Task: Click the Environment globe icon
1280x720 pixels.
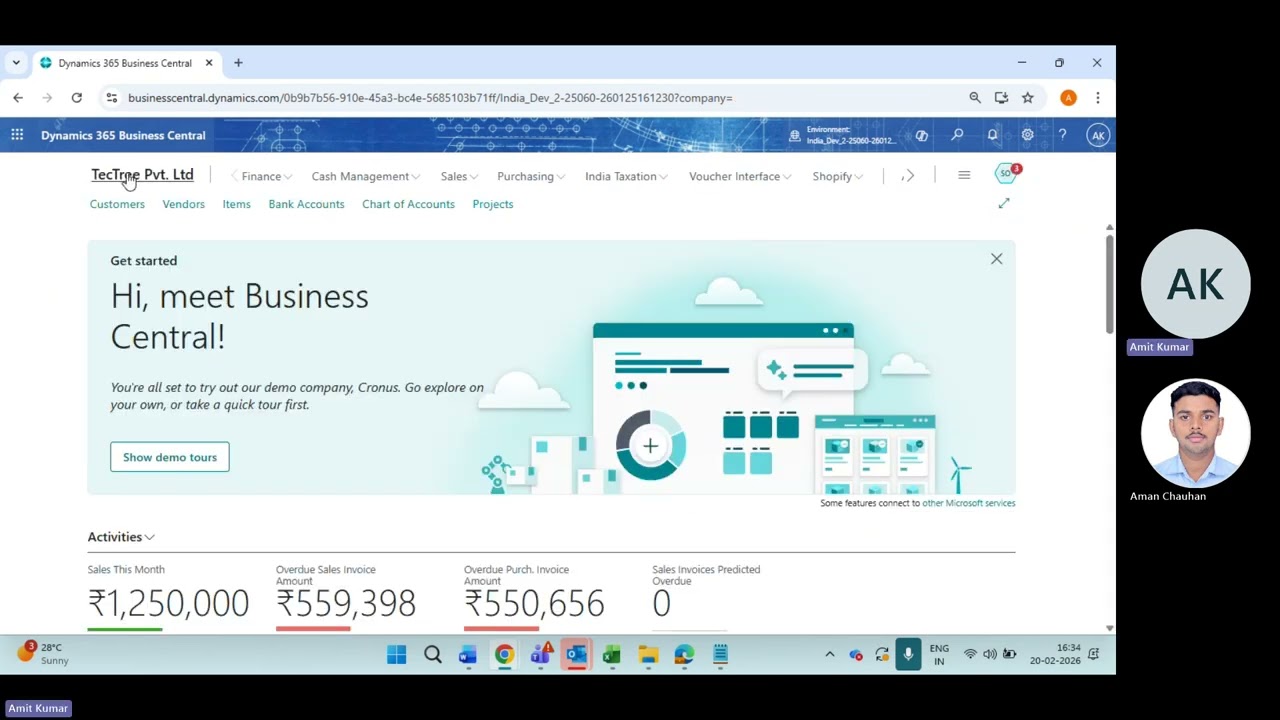Action: click(x=795, y=135)
